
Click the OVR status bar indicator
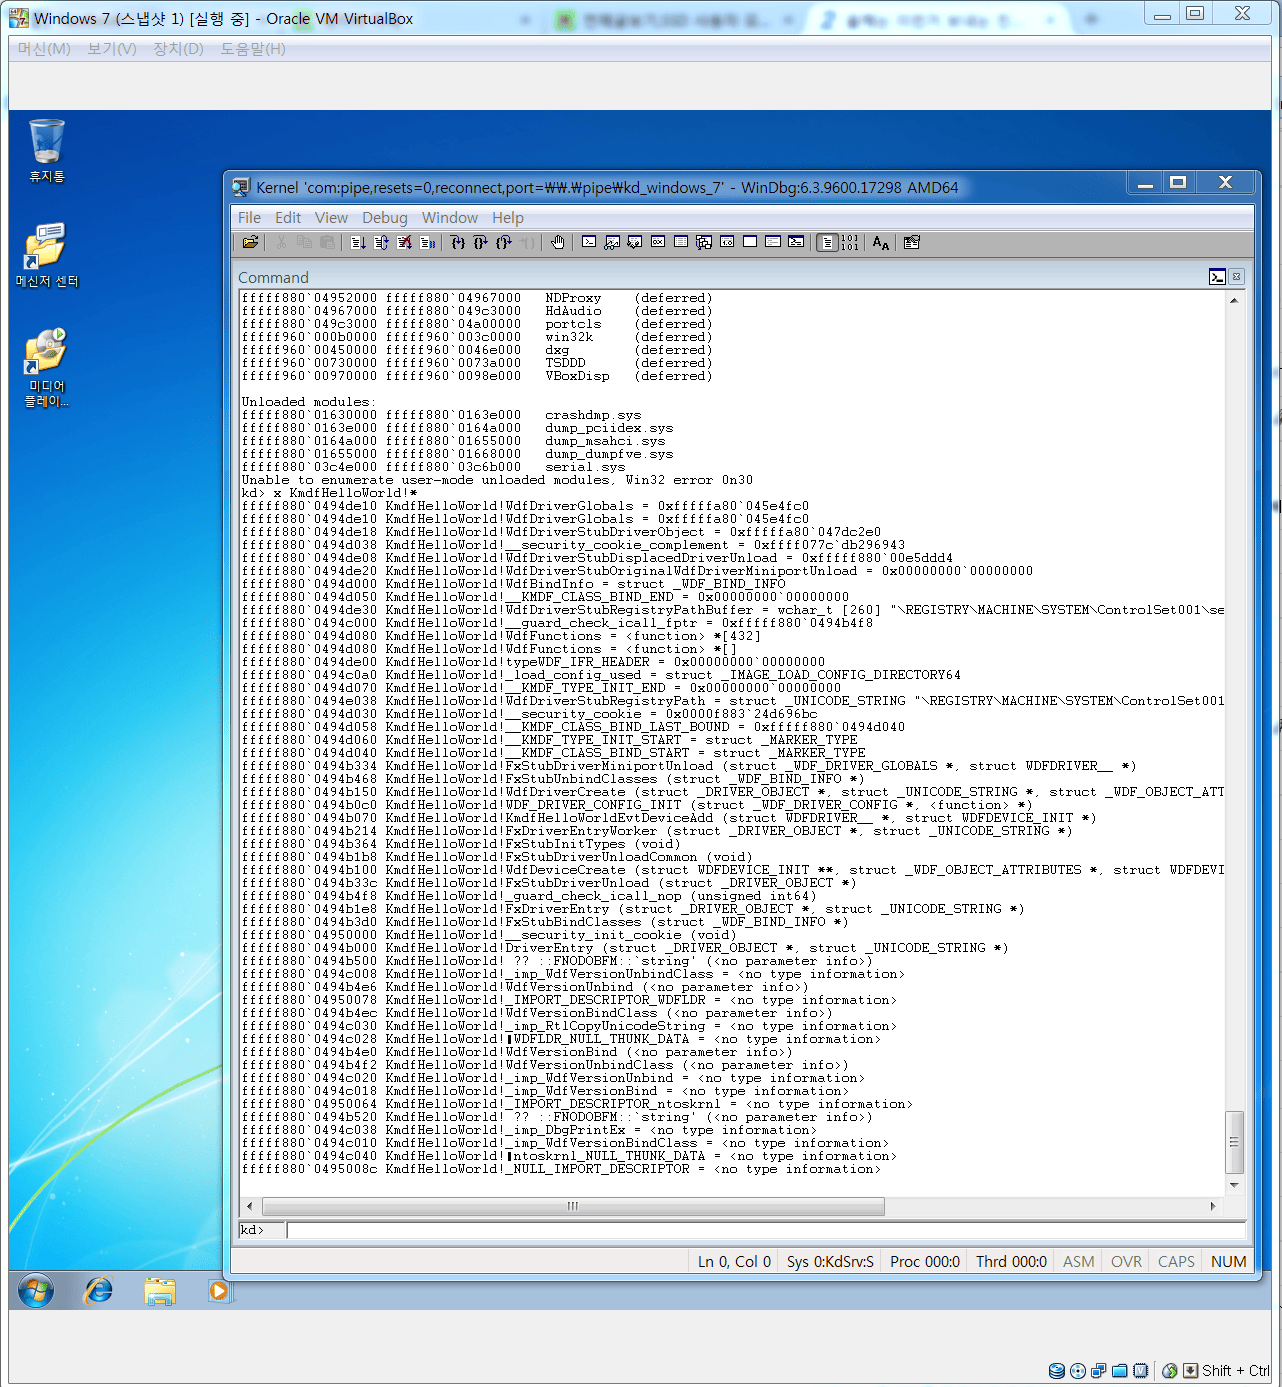(1126, 1261)
